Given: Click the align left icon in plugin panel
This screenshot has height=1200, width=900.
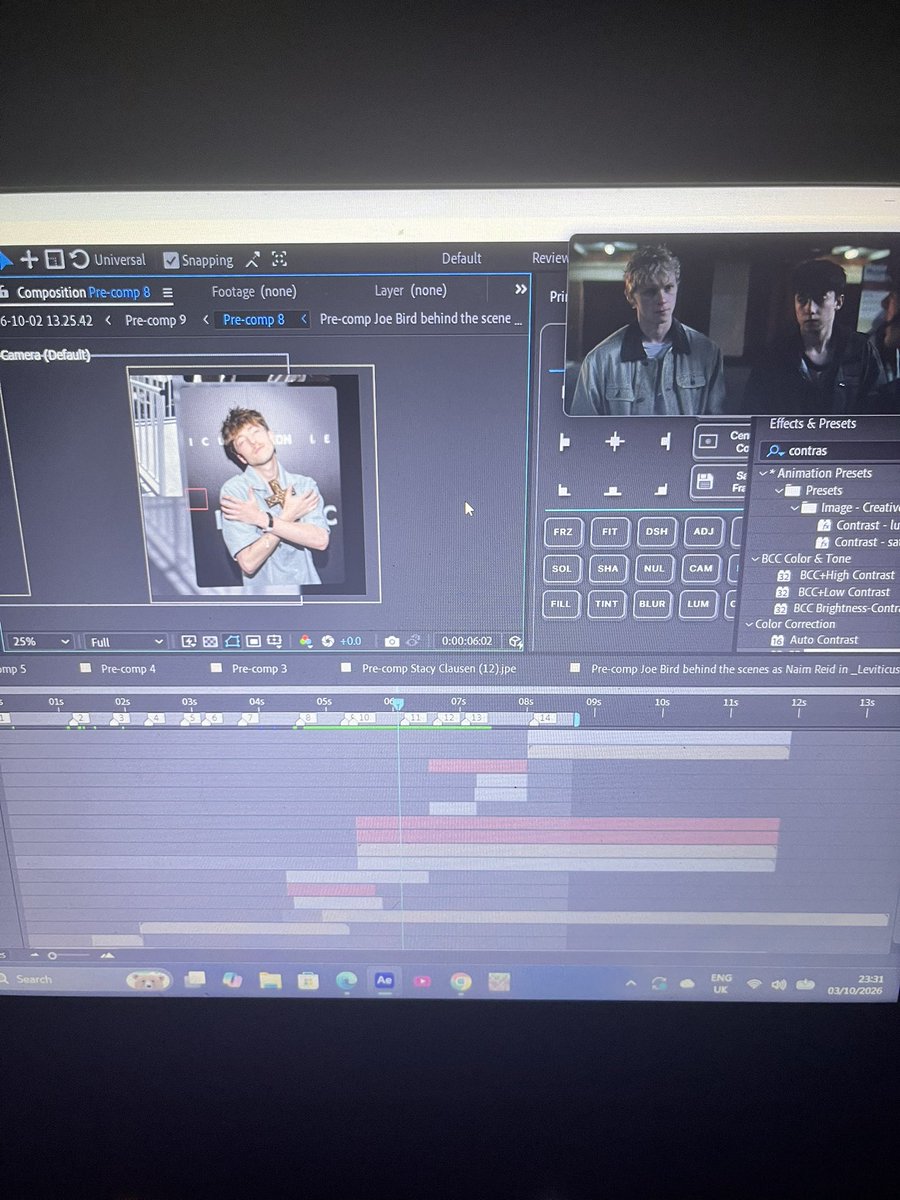Looking at the screenshot, I should (x=564, y=442).
